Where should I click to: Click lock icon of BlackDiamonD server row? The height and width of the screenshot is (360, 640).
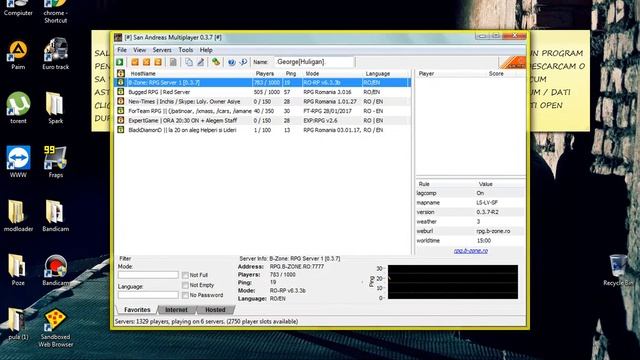[121, 130]
